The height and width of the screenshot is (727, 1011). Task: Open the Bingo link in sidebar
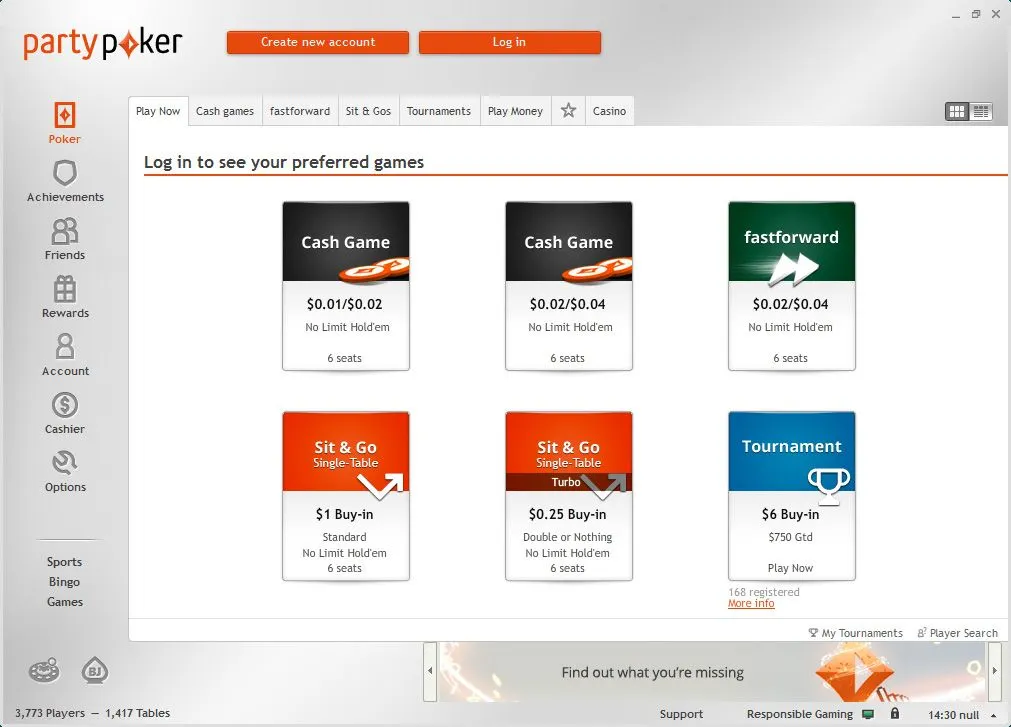64,581
